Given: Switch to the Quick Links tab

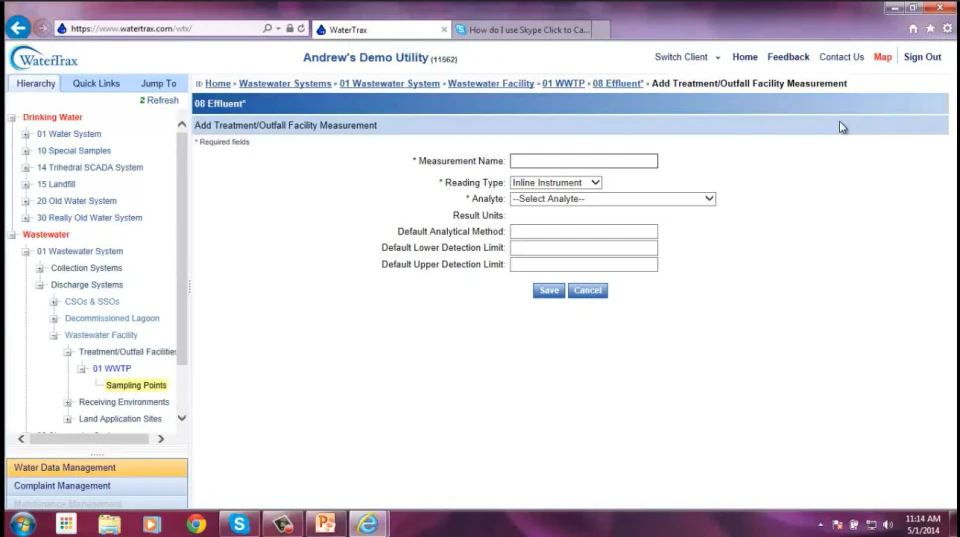Looking at the screenshot, I should coord(96,83).
